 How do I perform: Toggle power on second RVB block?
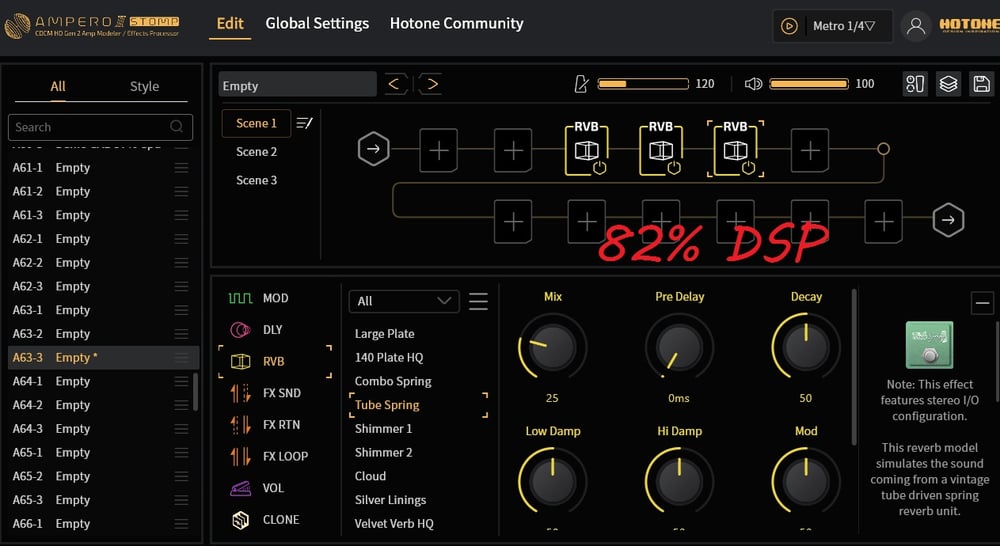[674, 168]
